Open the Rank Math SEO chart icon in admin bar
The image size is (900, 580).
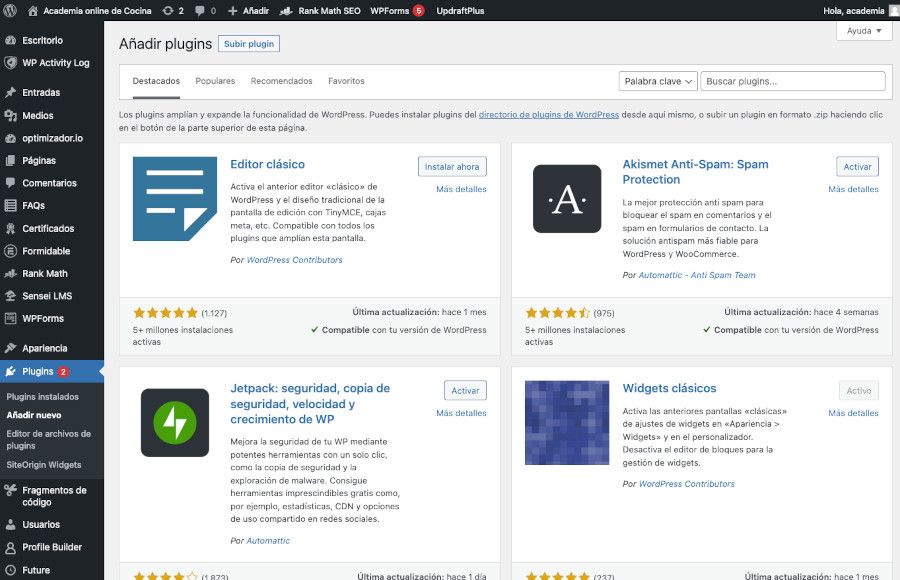tap(286, 10)
